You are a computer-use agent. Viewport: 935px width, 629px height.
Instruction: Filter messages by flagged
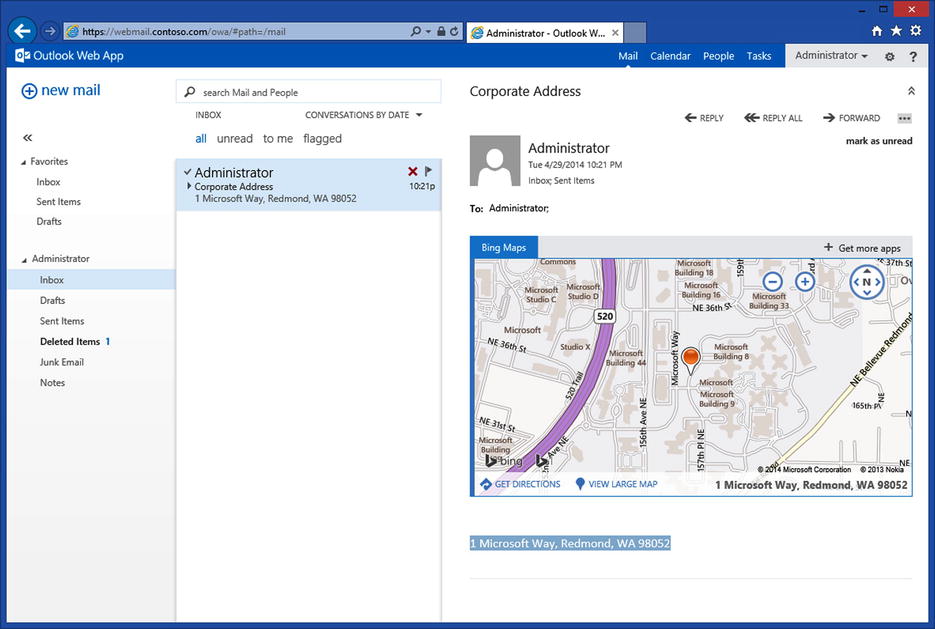pos(323,139)
